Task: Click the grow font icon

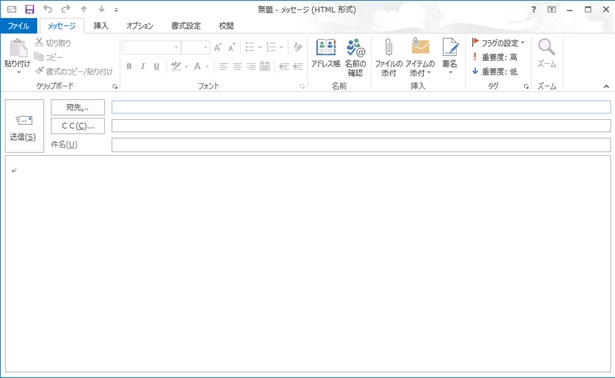Action: coord(218,47)
